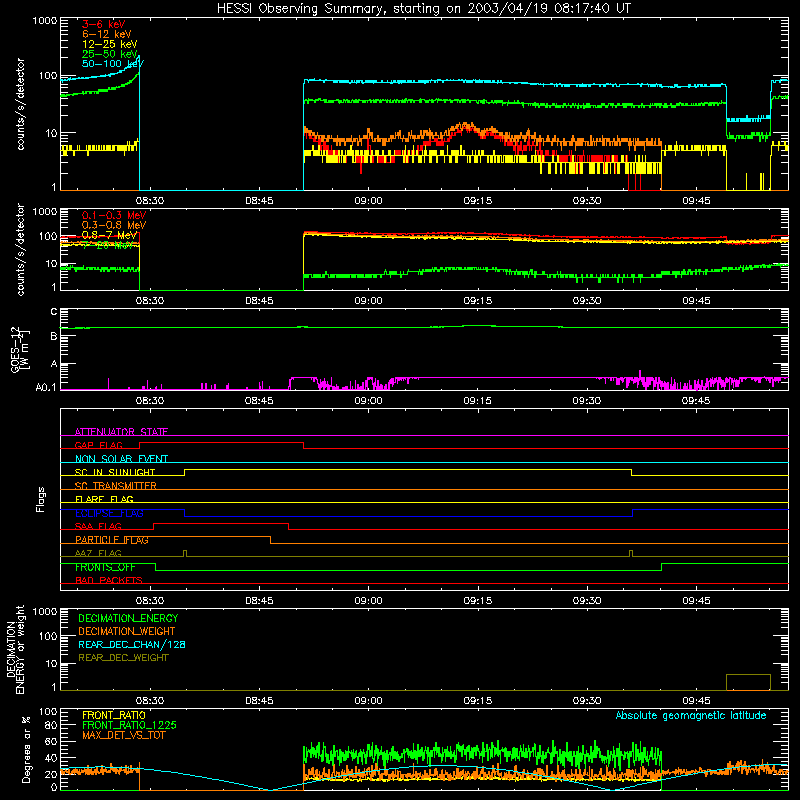Click the C class tick on GOES axis
800x800 pixels.
[54, 312]
